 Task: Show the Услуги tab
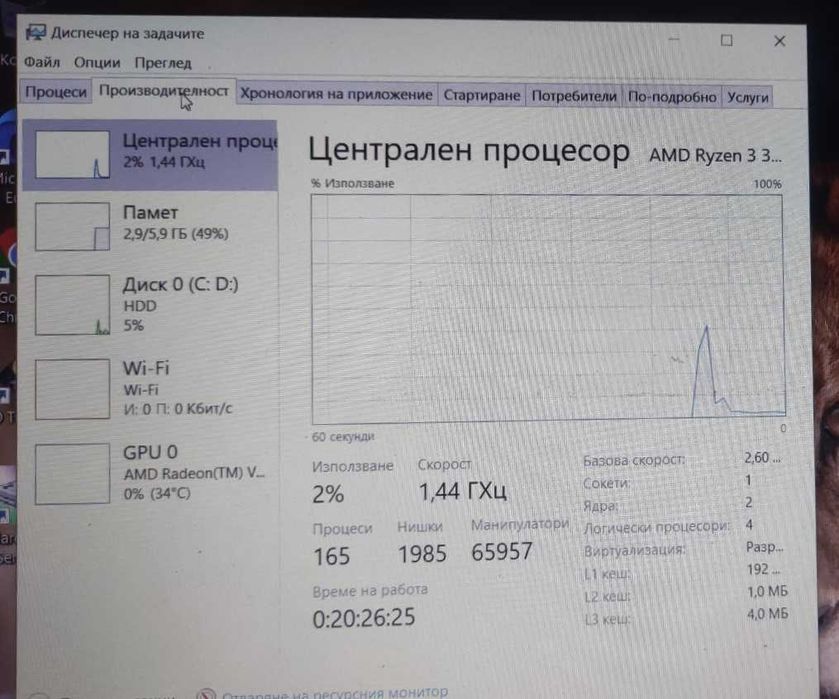tap(748, 97)
